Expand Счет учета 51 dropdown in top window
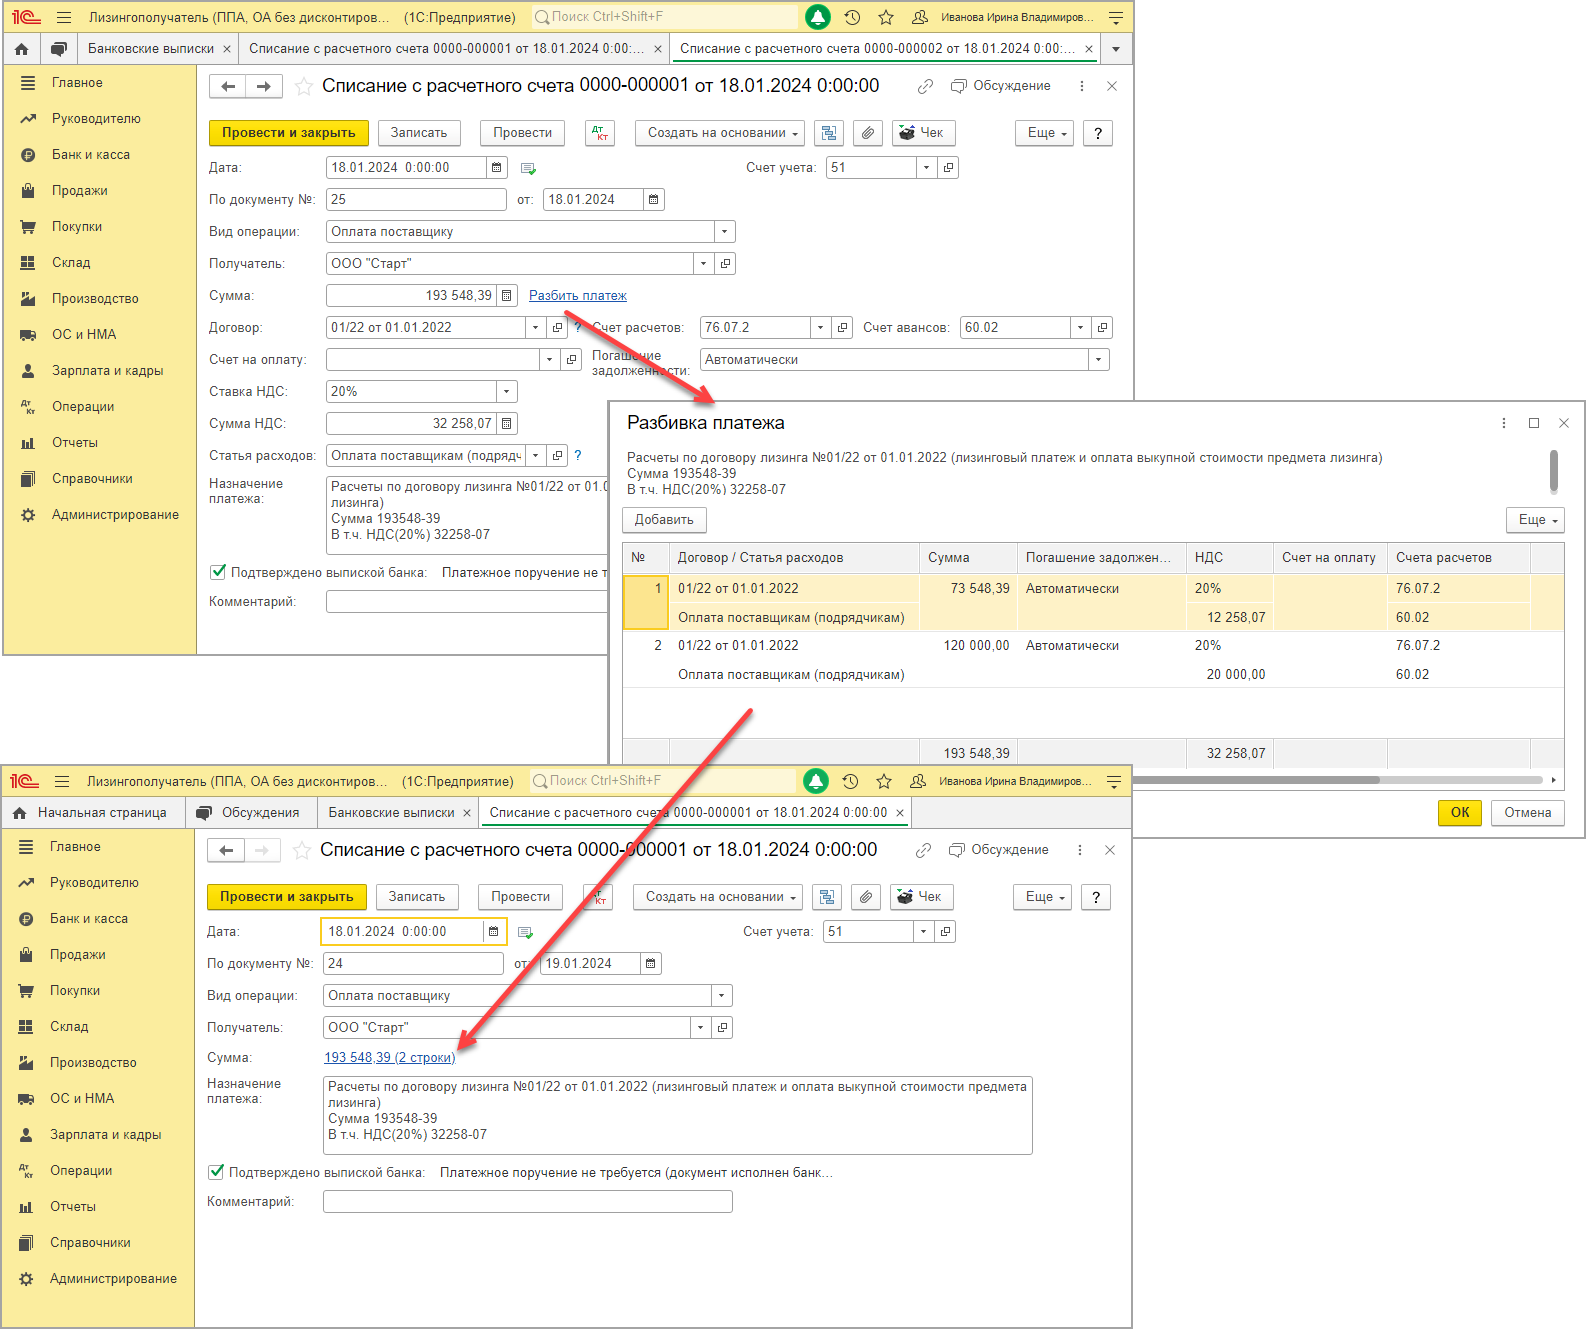Screen dimensions: 1586x1329 926,168
